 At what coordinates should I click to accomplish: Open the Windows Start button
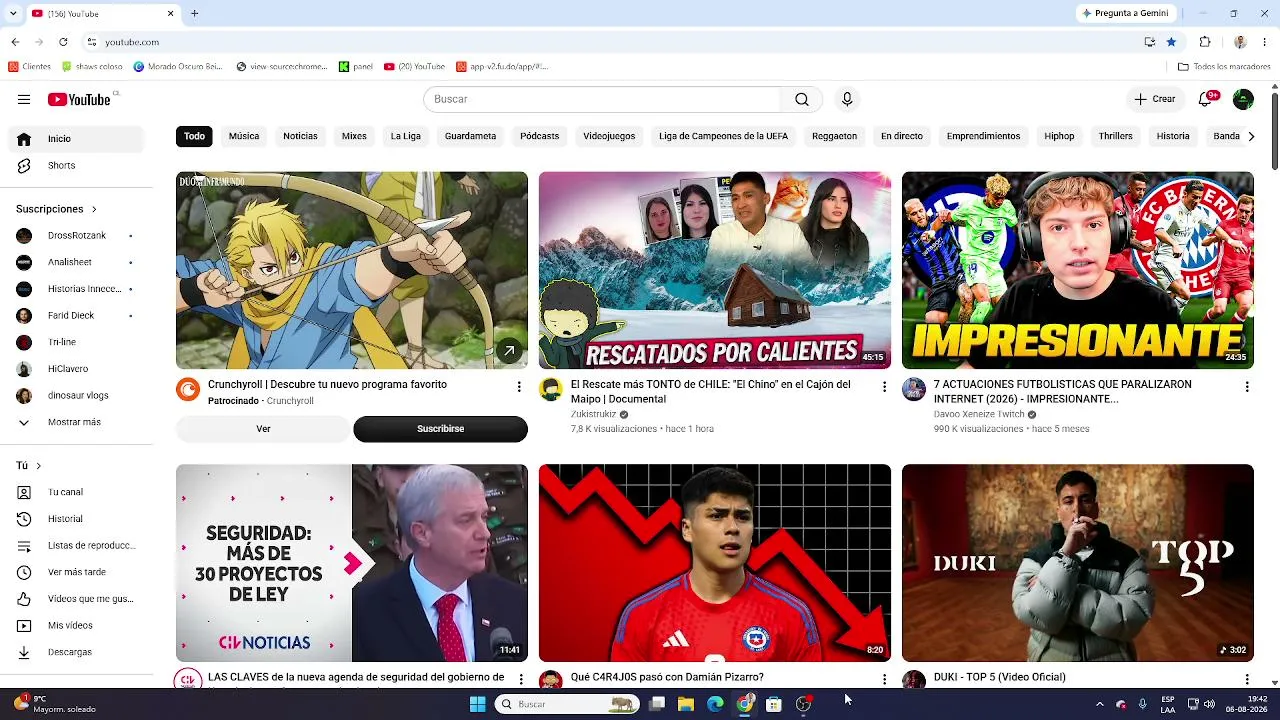[x=477, y=704]
